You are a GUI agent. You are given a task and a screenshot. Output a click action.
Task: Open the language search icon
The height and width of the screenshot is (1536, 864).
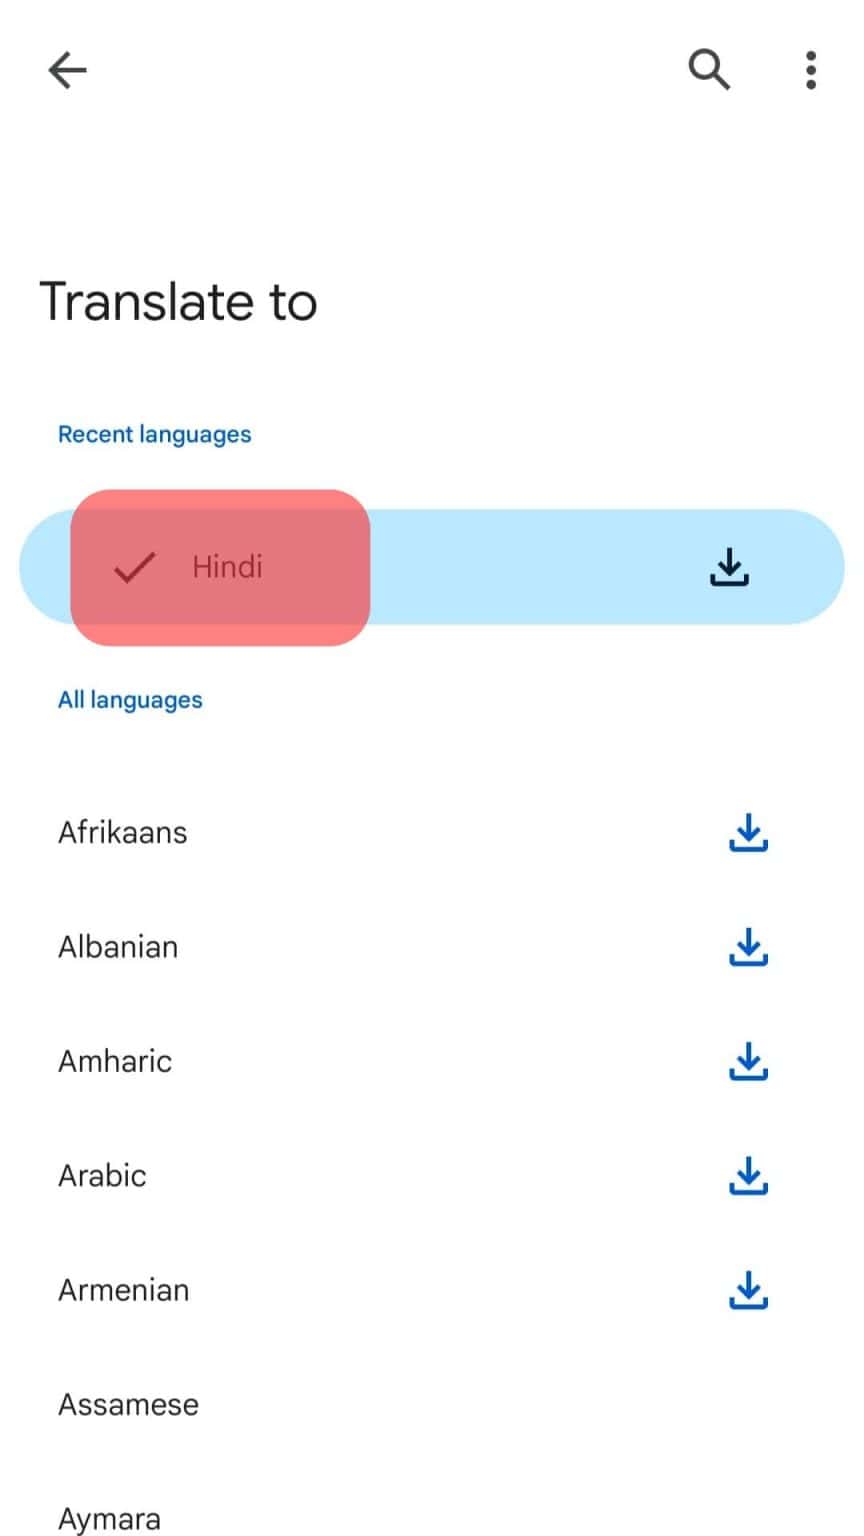(x=708, y=70)
